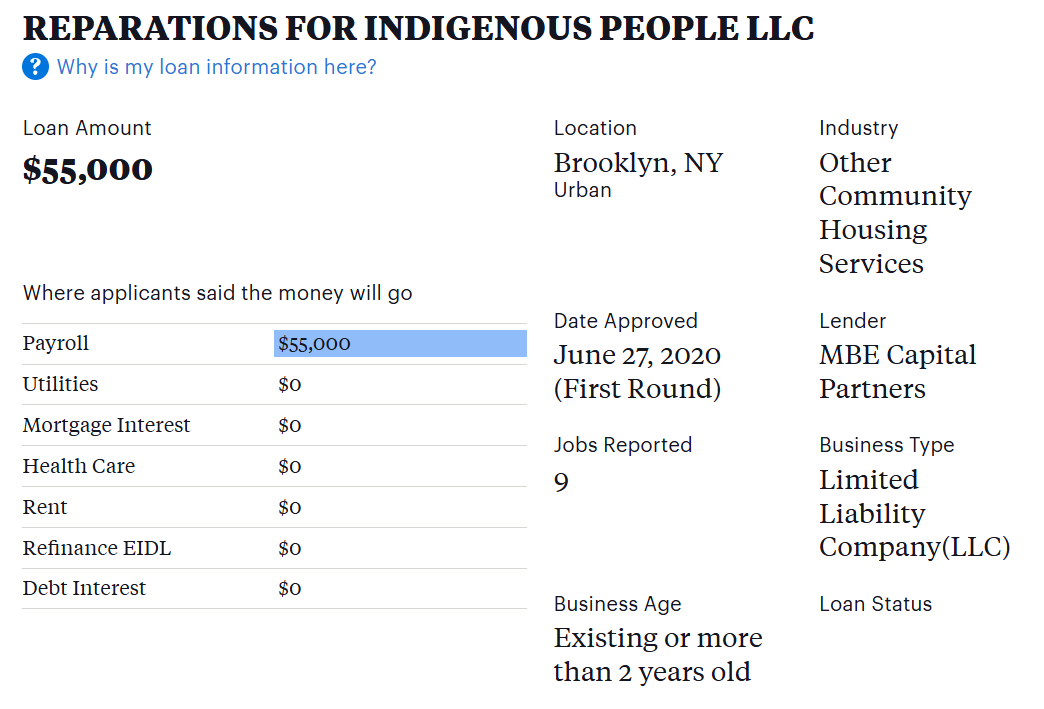1044x709 pixels.
Task: Click the Other Community Housing Services industry text
Action: (894, 213)
